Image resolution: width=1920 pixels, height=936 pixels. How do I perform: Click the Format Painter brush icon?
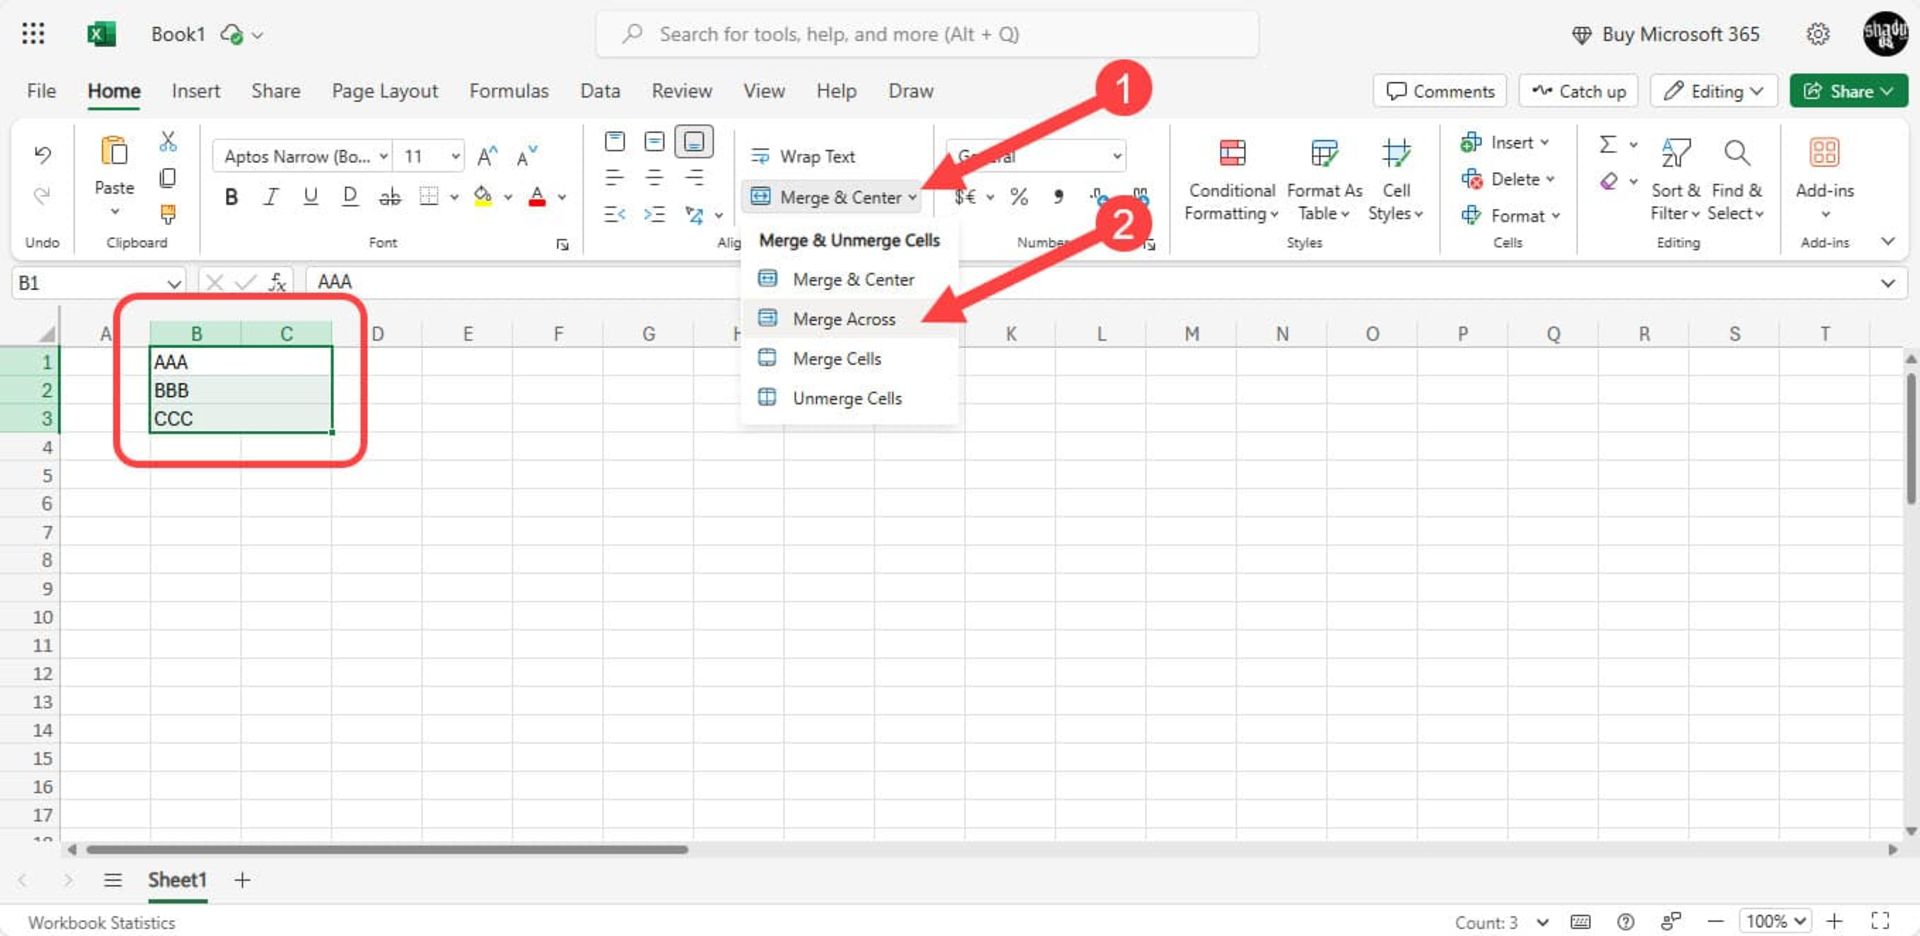coord(168,214)
